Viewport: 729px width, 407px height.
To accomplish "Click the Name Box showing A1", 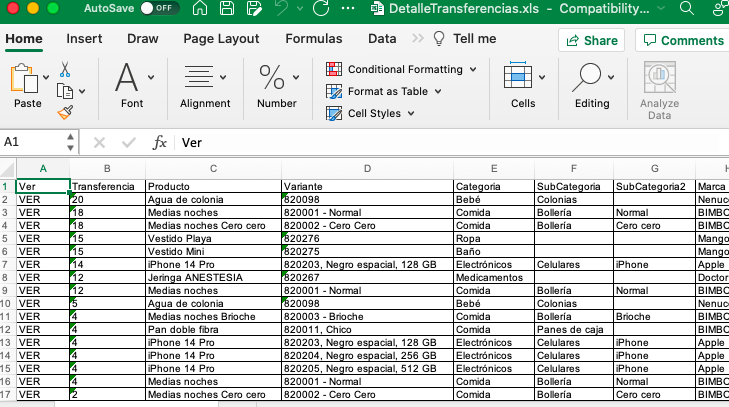I will point(33,142).
